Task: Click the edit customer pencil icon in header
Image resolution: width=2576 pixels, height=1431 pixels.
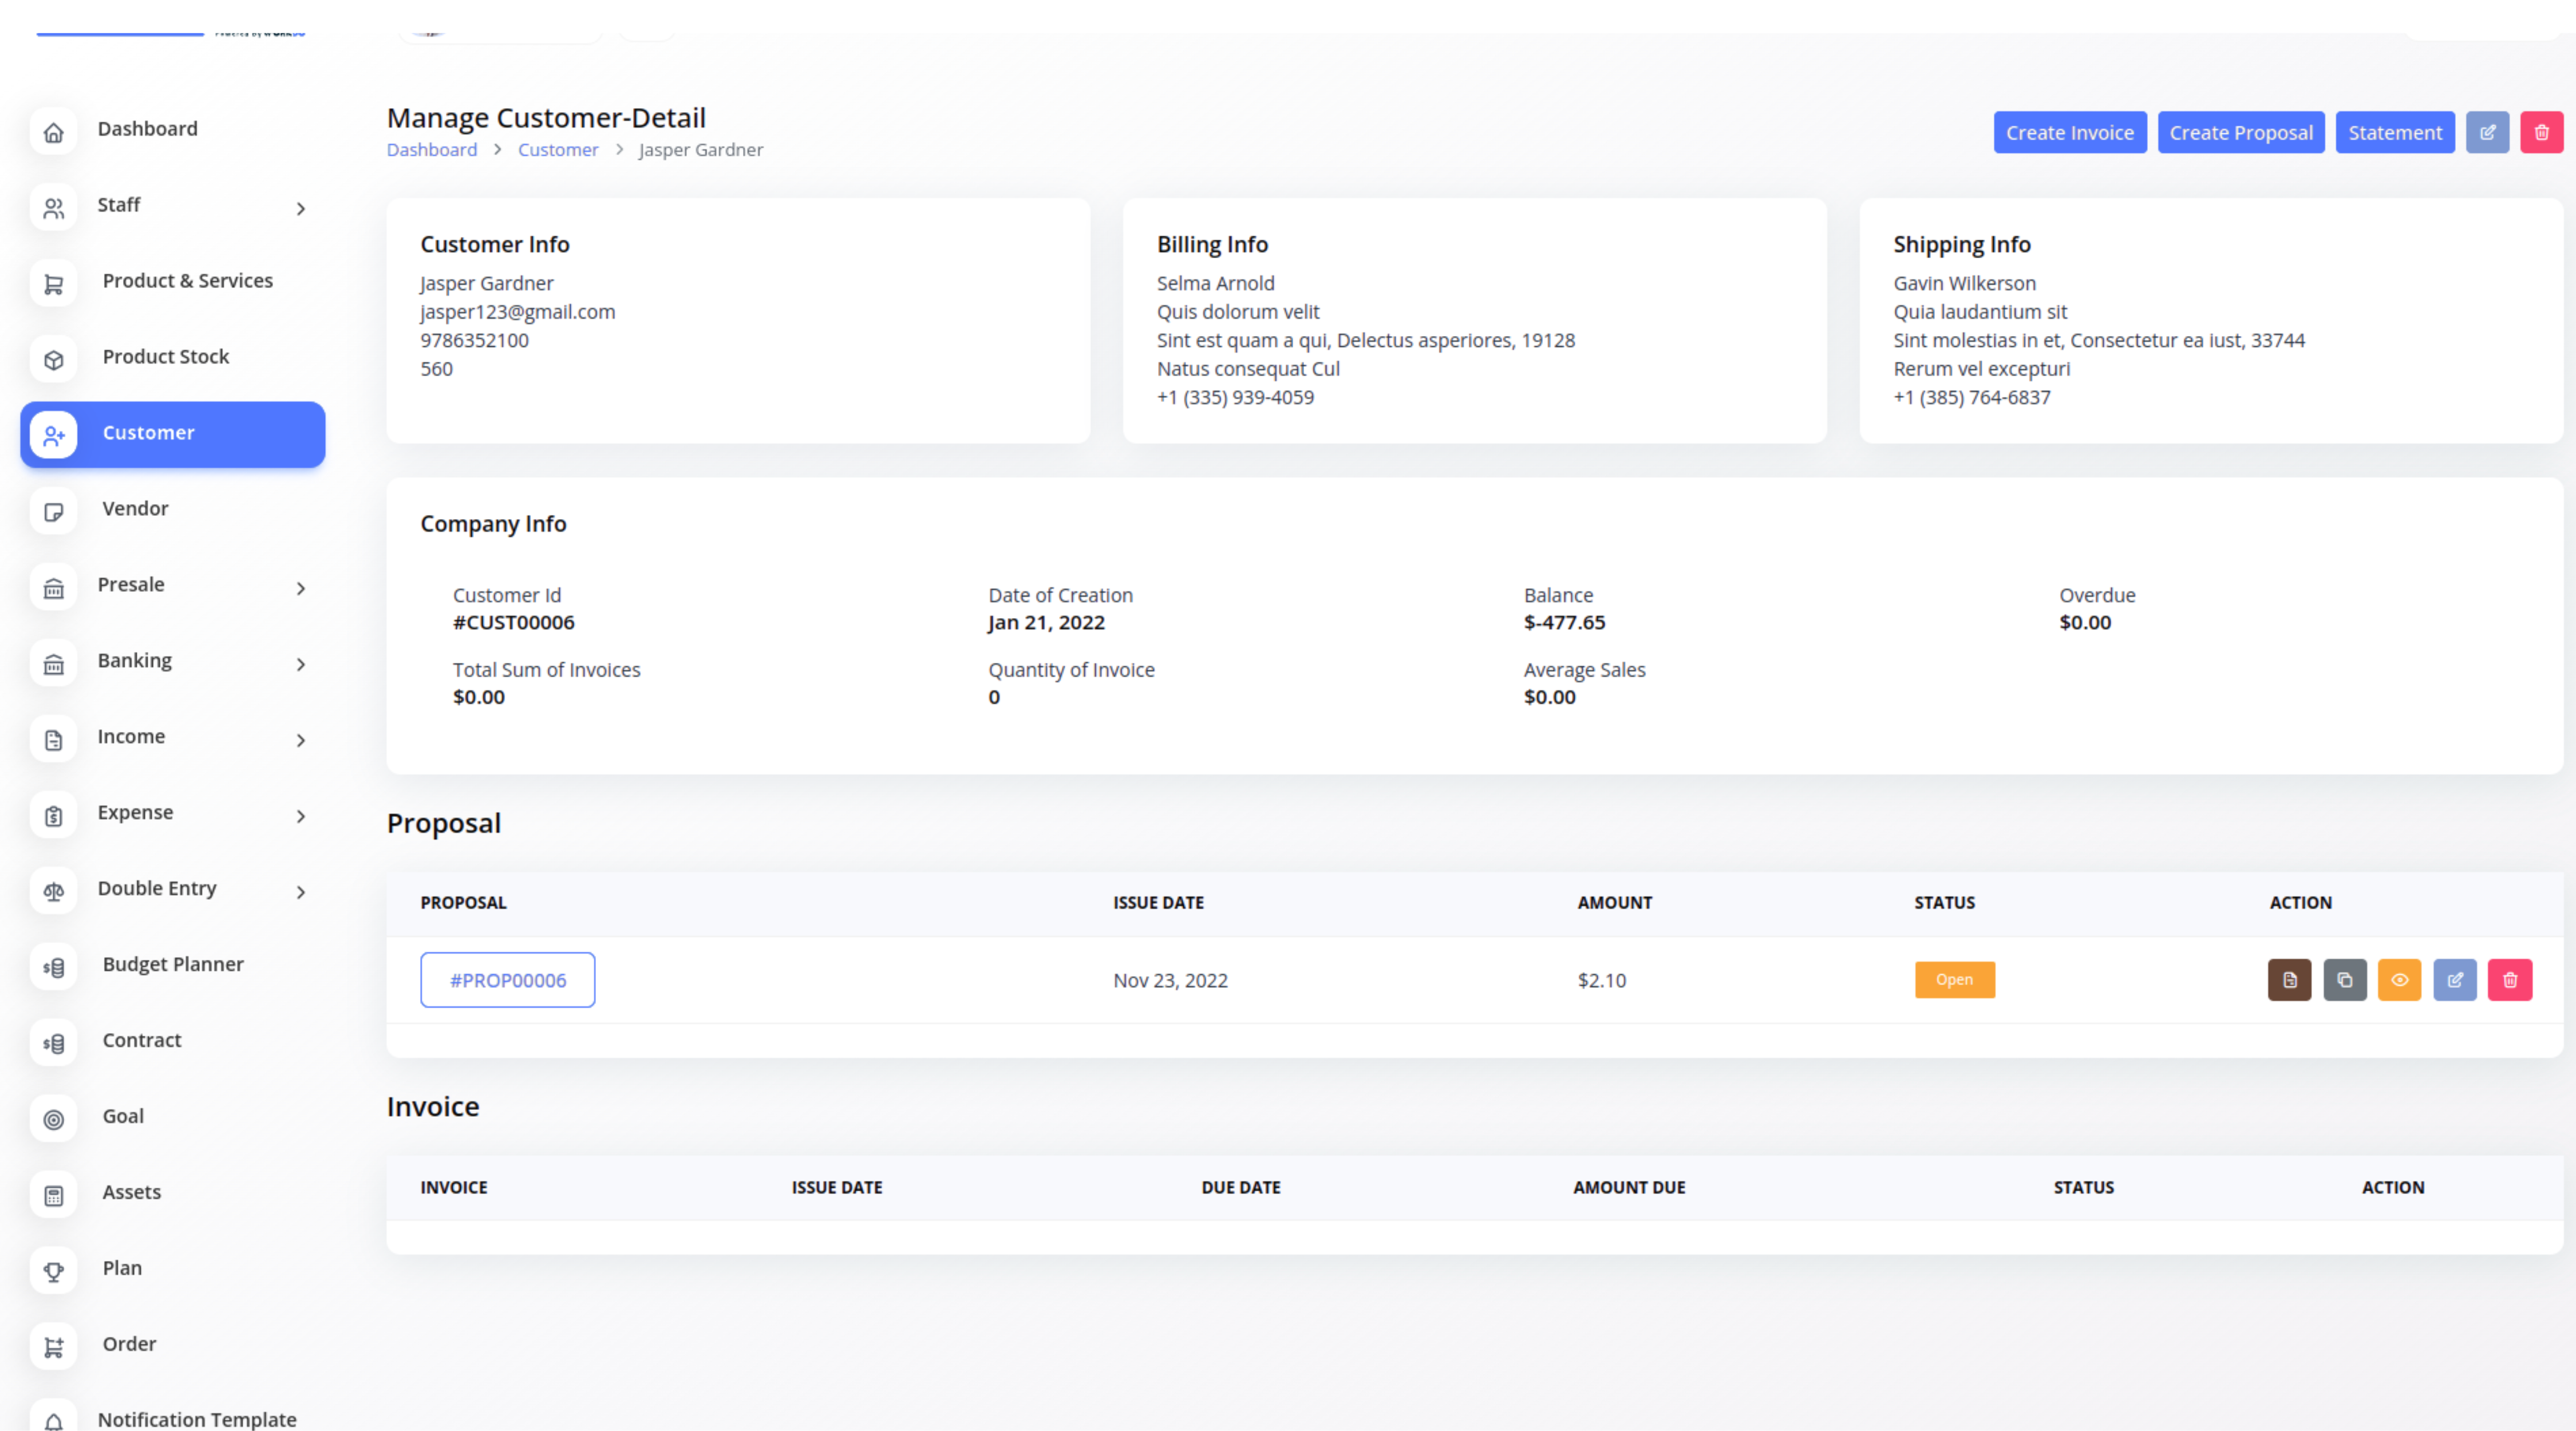Action: tap(2487, 132)
